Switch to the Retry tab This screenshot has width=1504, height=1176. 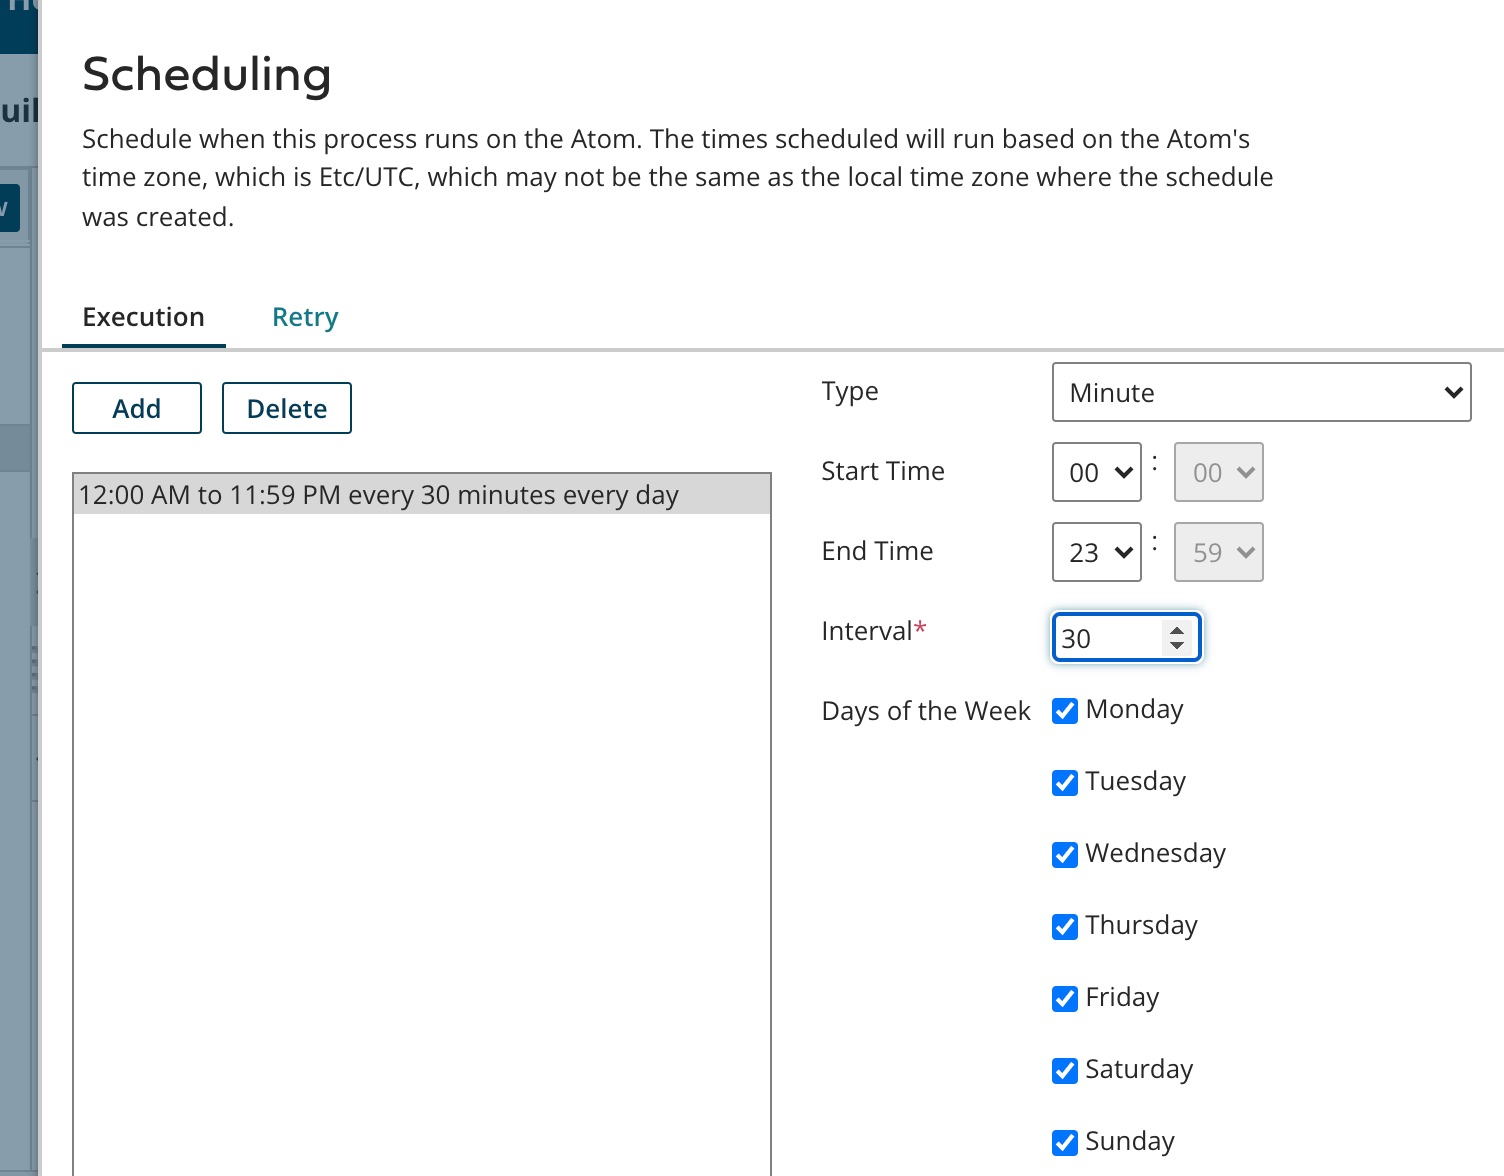(305, 317)
